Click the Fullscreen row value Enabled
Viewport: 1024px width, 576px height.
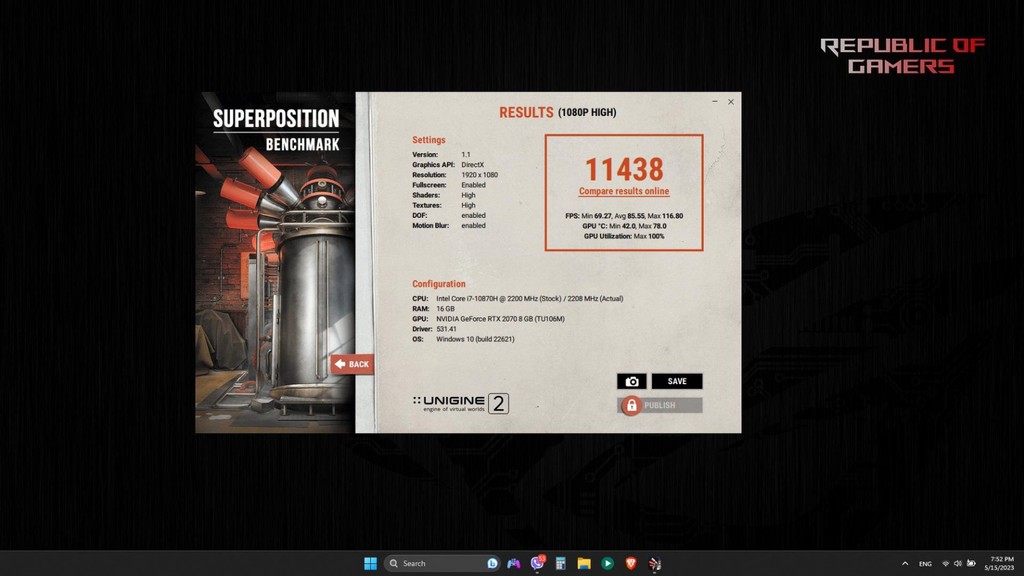[473, 185]
